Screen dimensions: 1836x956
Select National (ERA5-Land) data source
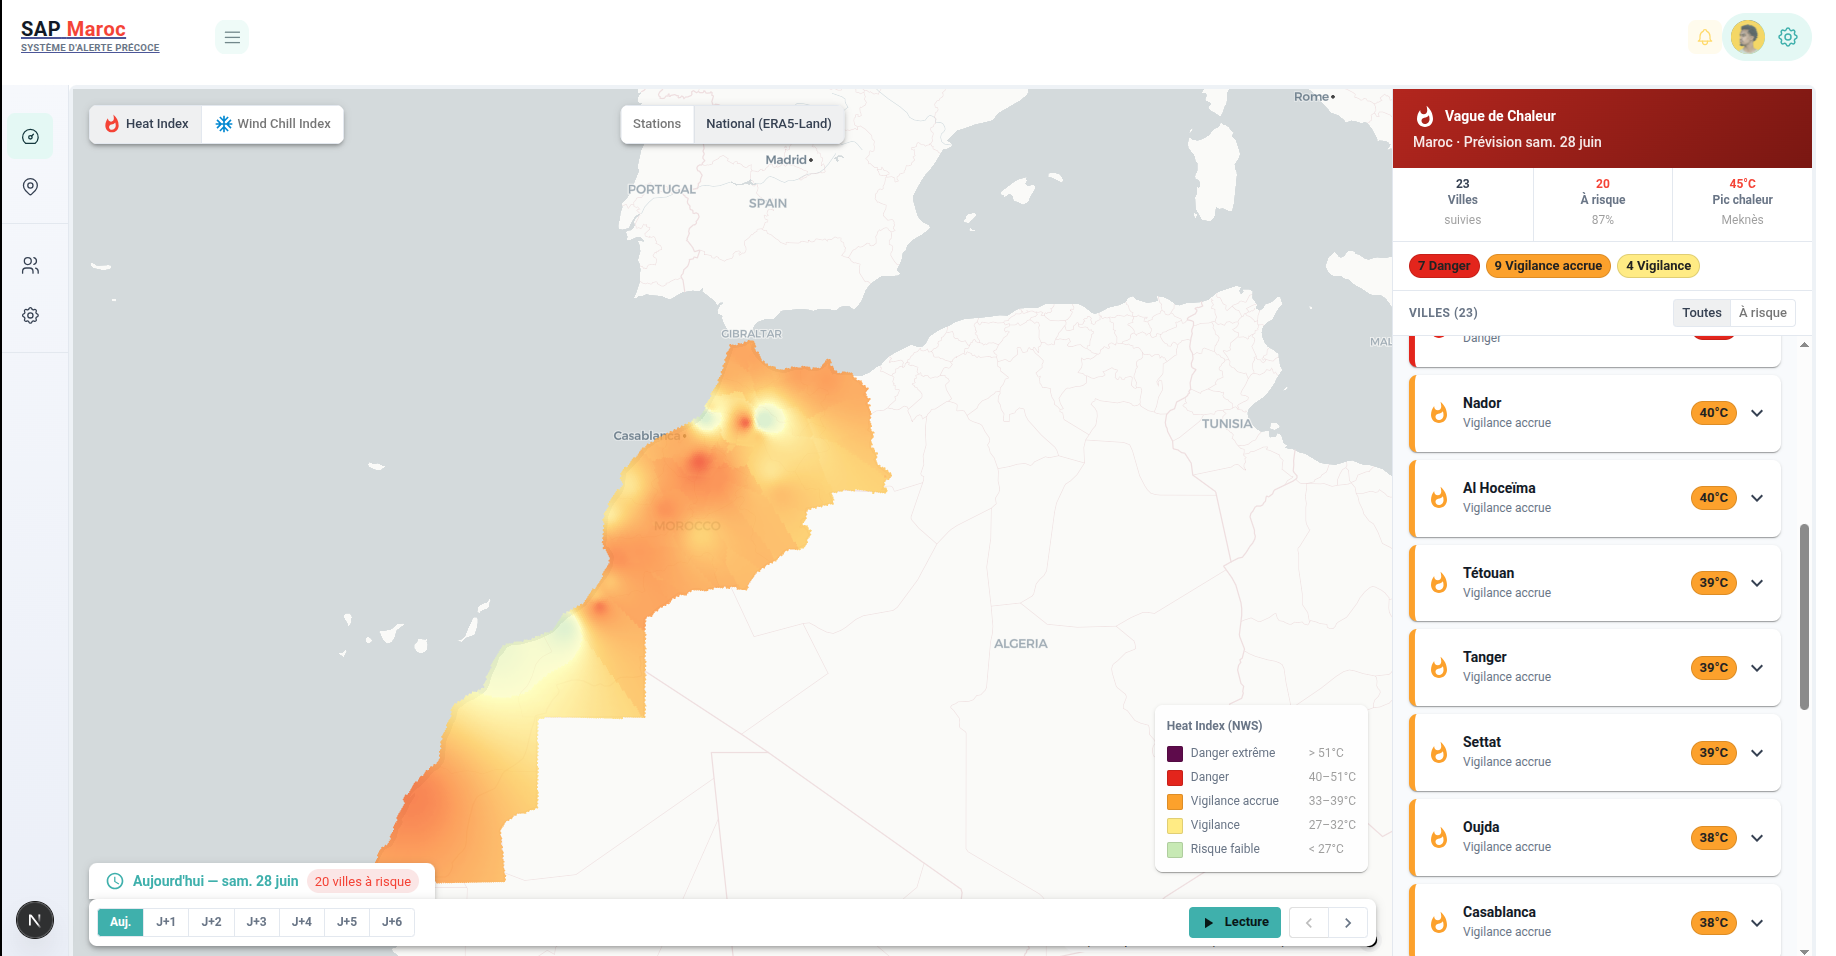769,124
